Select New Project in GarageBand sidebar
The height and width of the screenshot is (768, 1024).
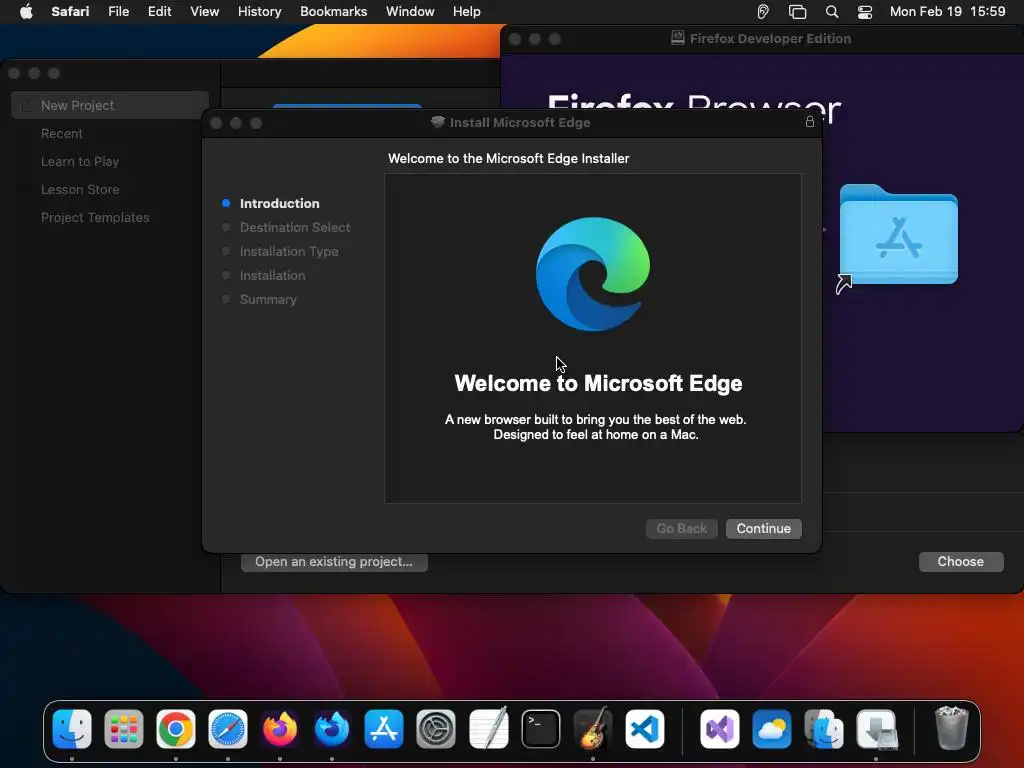(x=110, y=105)
